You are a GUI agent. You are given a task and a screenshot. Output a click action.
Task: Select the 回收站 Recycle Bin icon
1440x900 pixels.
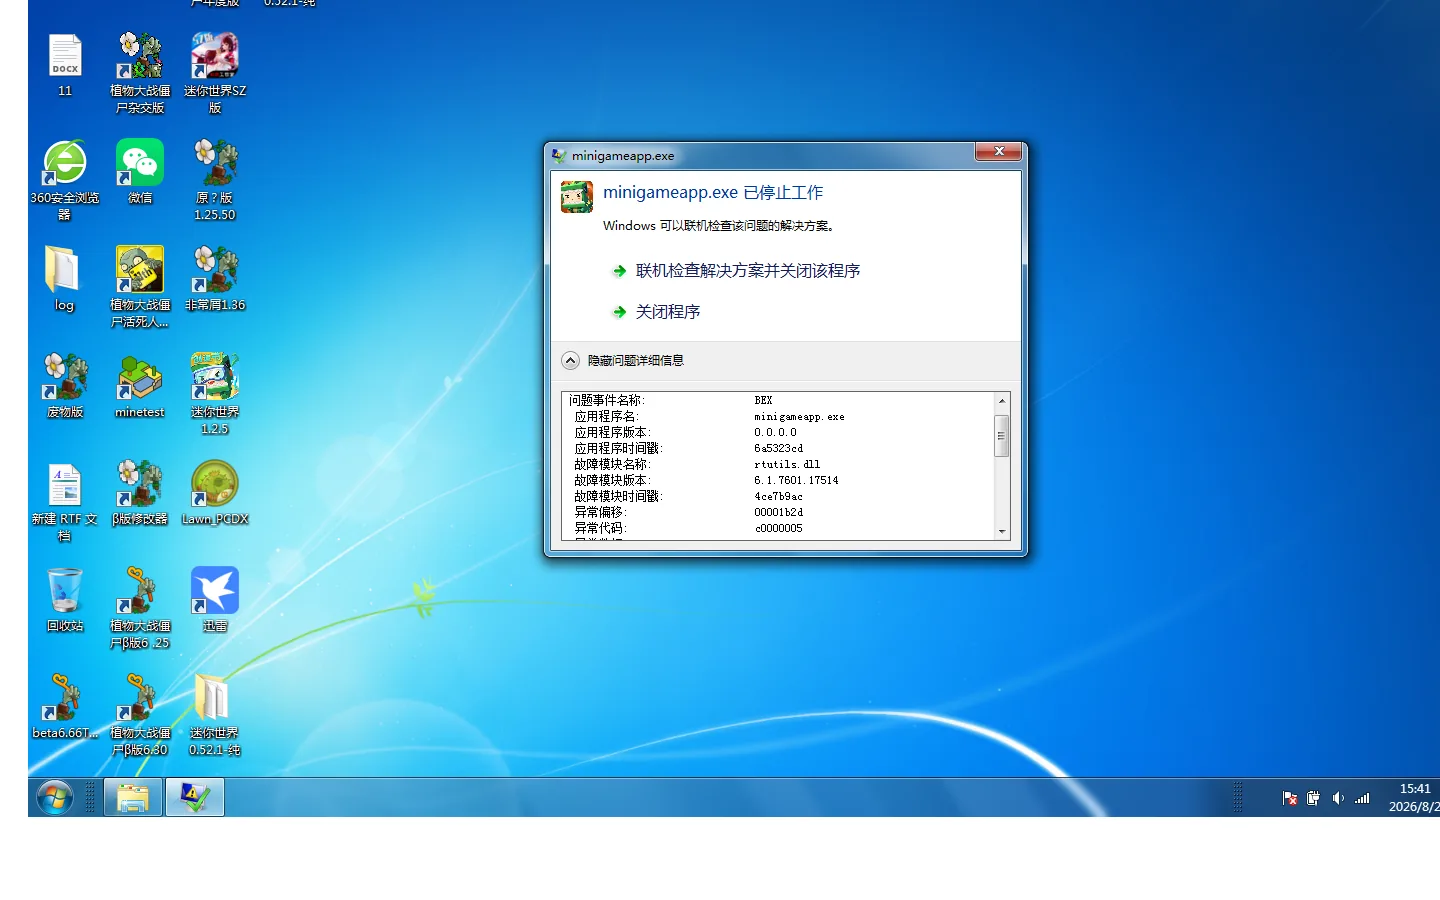click(65, 600)
